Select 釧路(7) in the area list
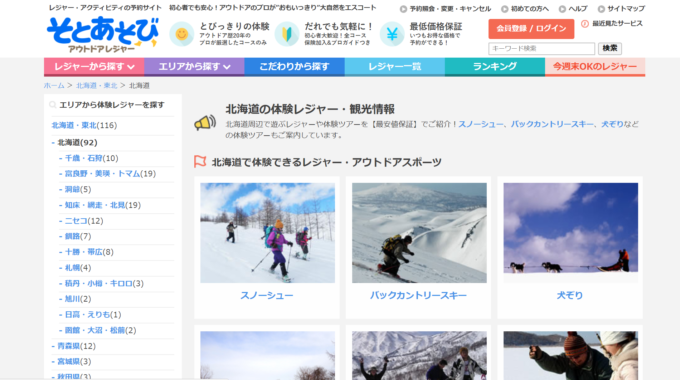 [78, 236]
